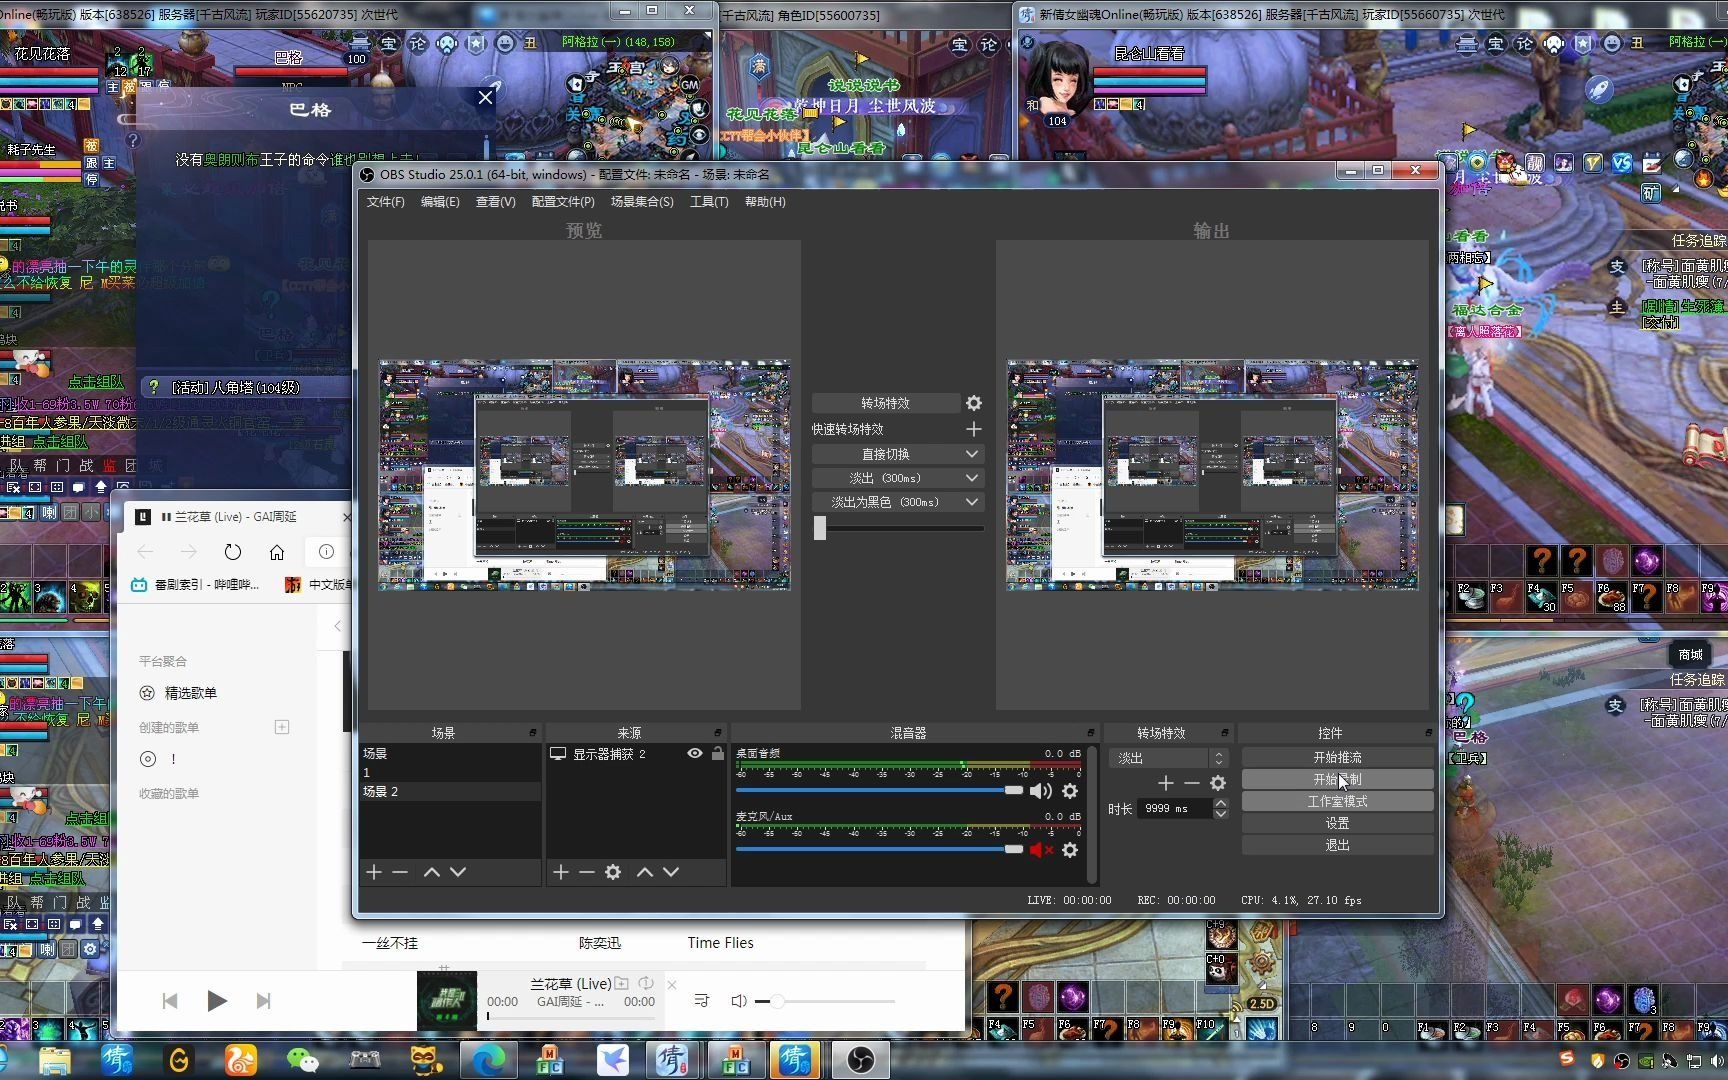The width and height of the screenshot is (1728, 1080).
Task: Move the selected source down in 来源 panel
Action: 671,872
